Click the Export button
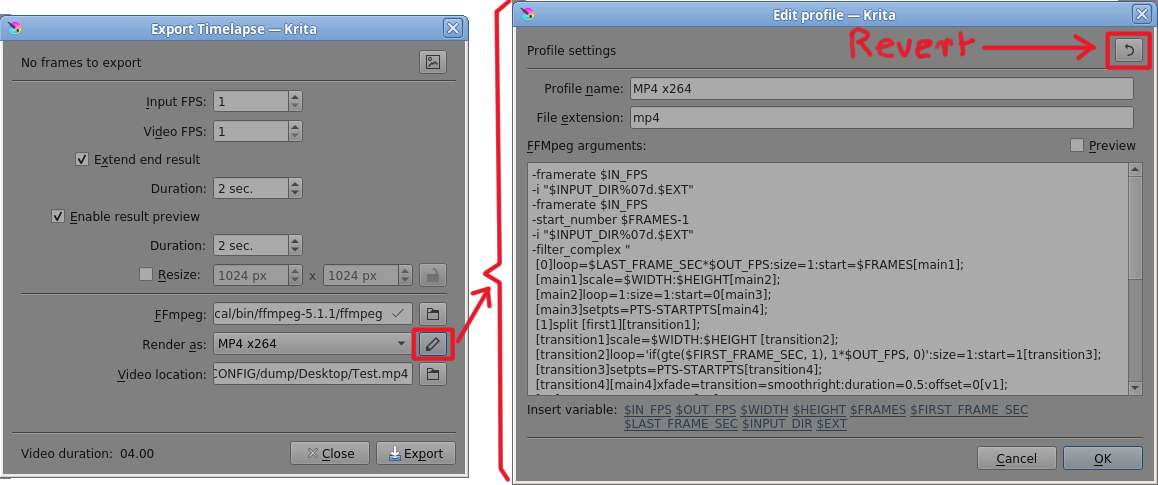1158x485 pixels. pos(416,453)
